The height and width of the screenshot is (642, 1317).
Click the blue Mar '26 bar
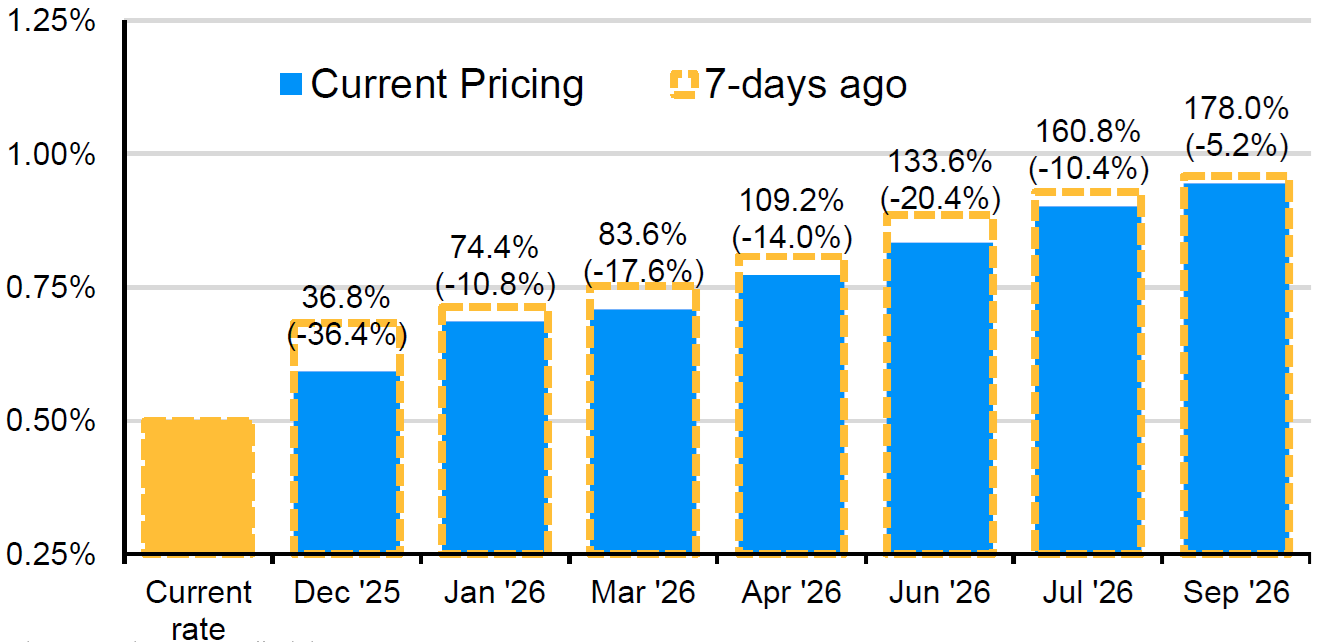pyautogui.click(x=642, y=431)
